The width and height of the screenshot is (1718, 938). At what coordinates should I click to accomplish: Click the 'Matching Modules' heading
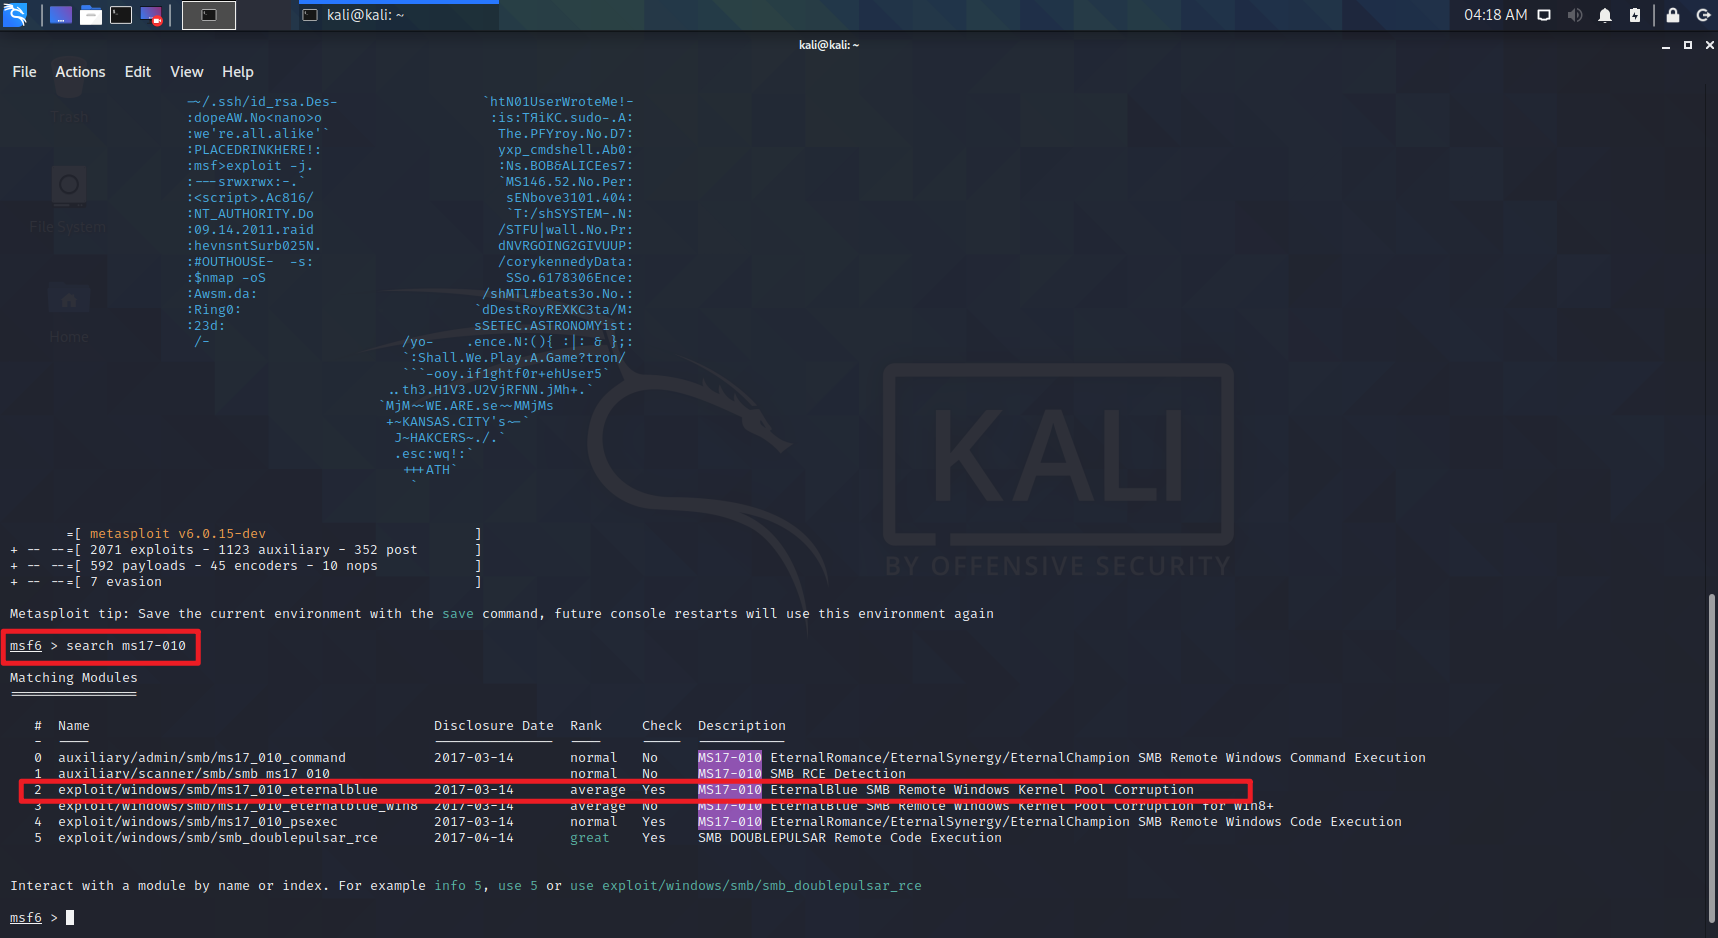74,678
